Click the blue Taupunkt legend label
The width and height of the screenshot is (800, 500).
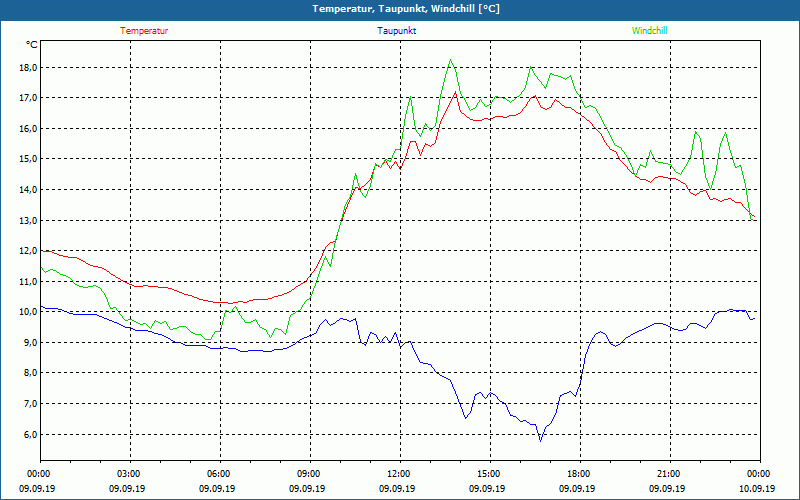pyautogui.click(x=397, y=30)
